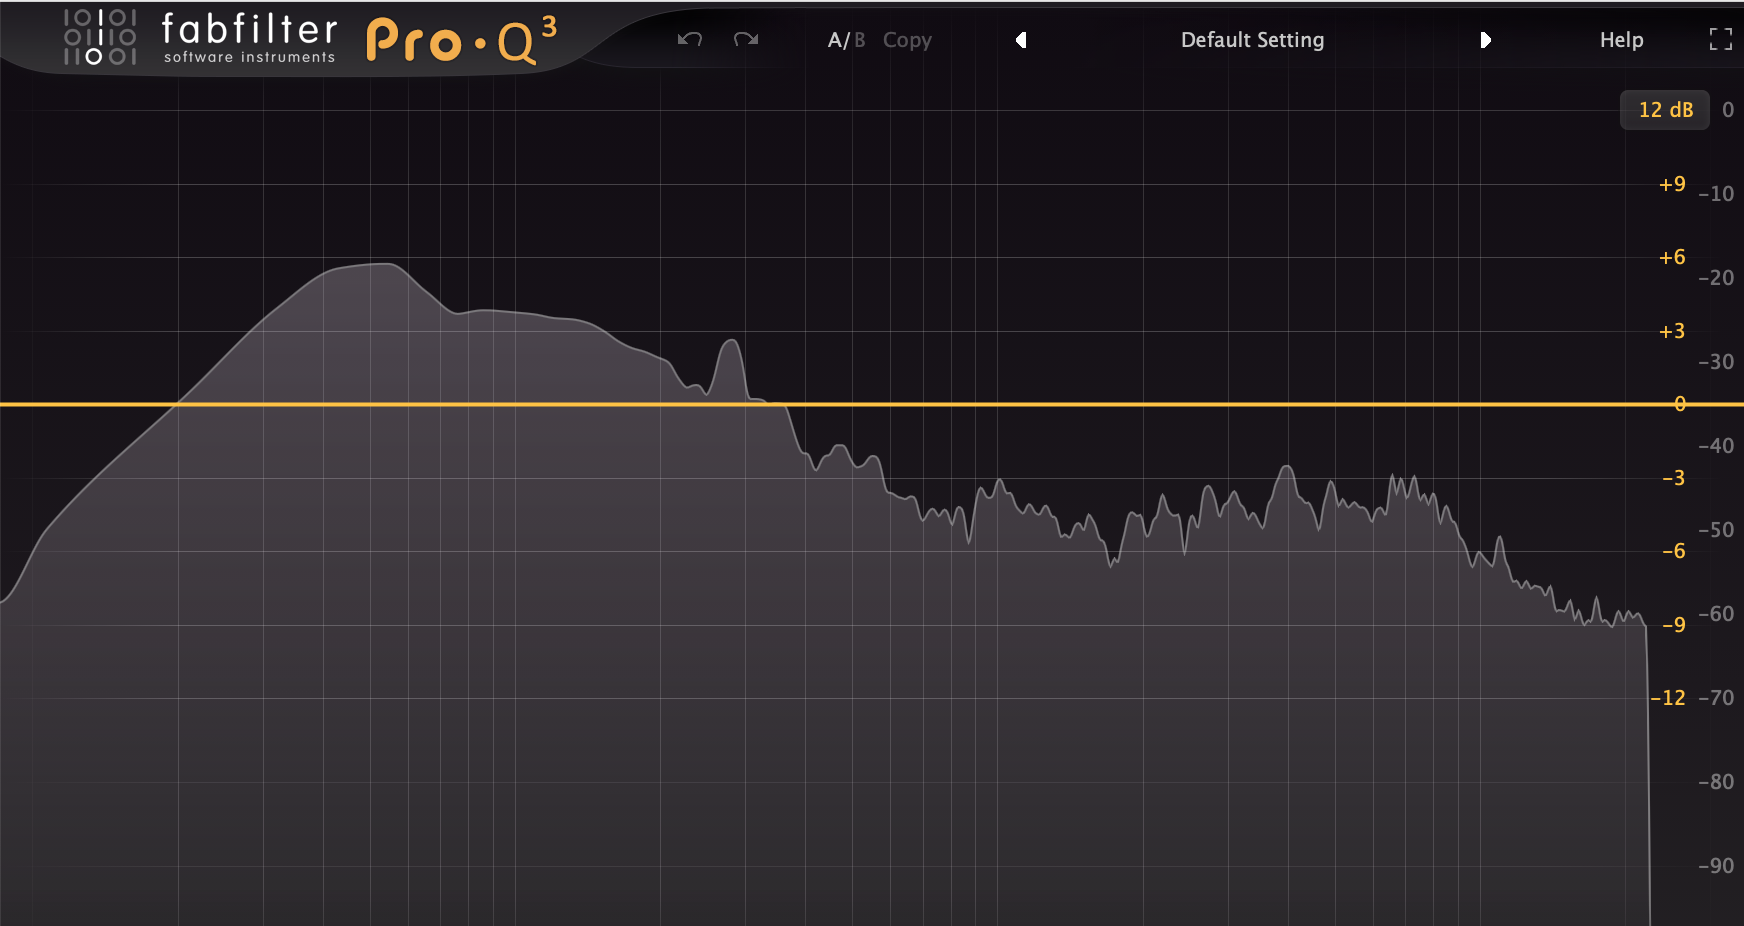Click the Default Setting preset name
The image size is (1744, 926).
1252,40
